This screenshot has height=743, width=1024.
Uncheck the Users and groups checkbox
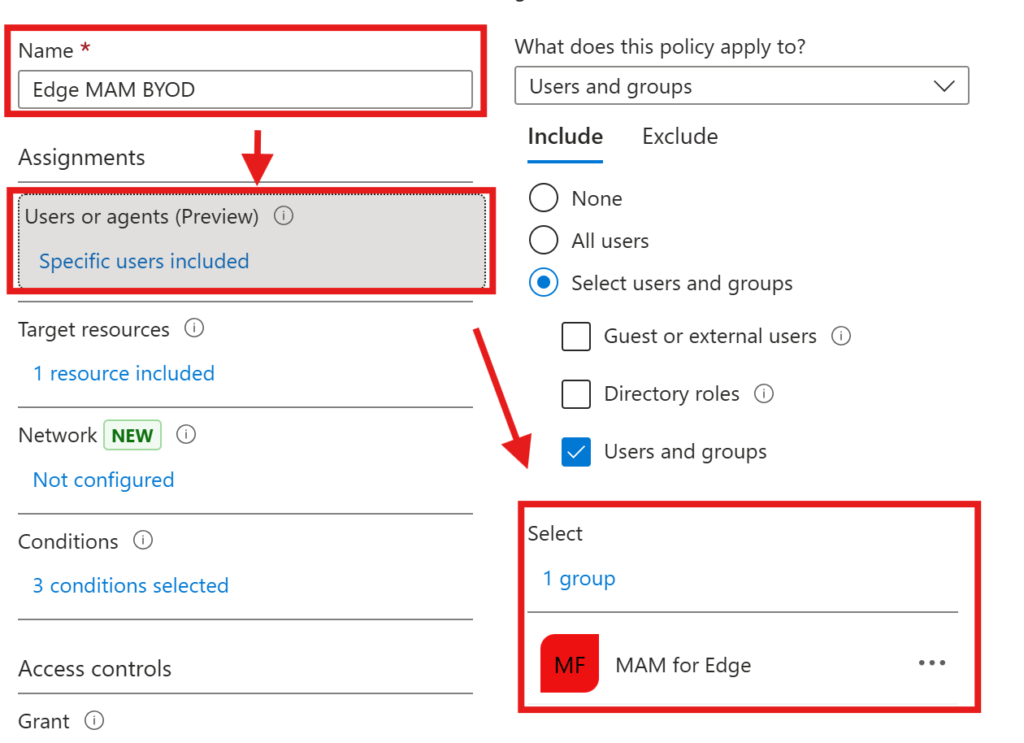(576, 452)
